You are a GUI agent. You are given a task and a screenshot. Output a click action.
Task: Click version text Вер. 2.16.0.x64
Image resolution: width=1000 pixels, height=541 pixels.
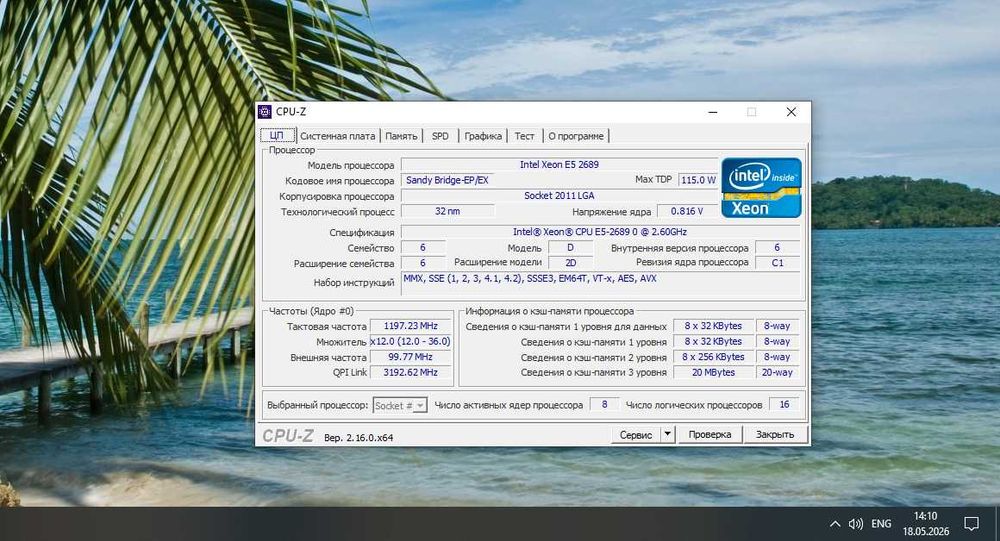[358, 438]
